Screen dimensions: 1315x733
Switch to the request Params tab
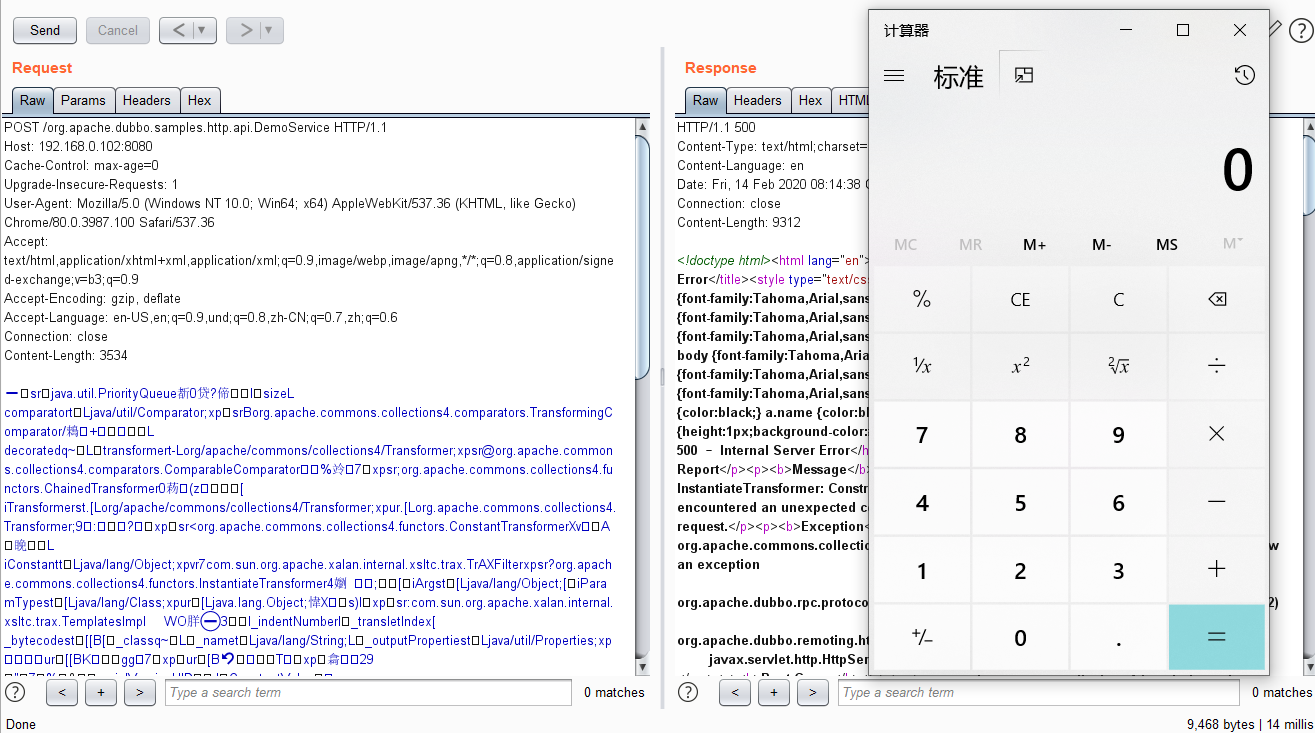coord(83,100)
